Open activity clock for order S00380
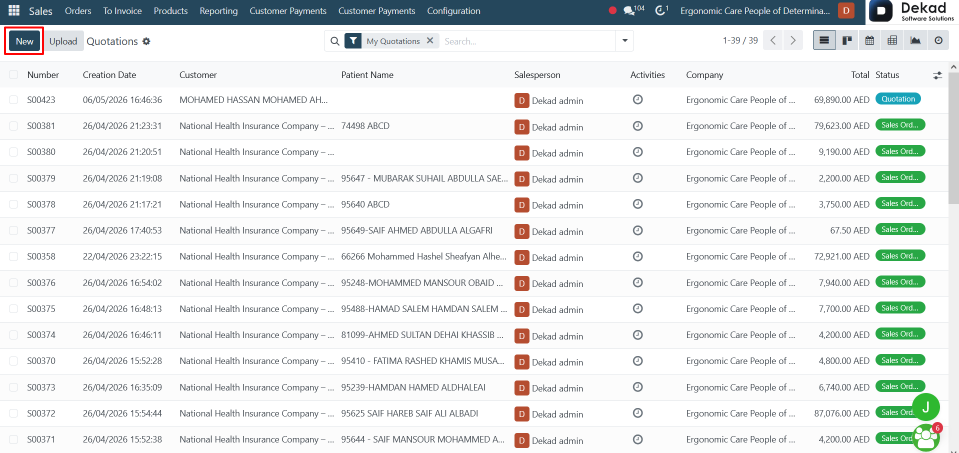 point(637,152)
